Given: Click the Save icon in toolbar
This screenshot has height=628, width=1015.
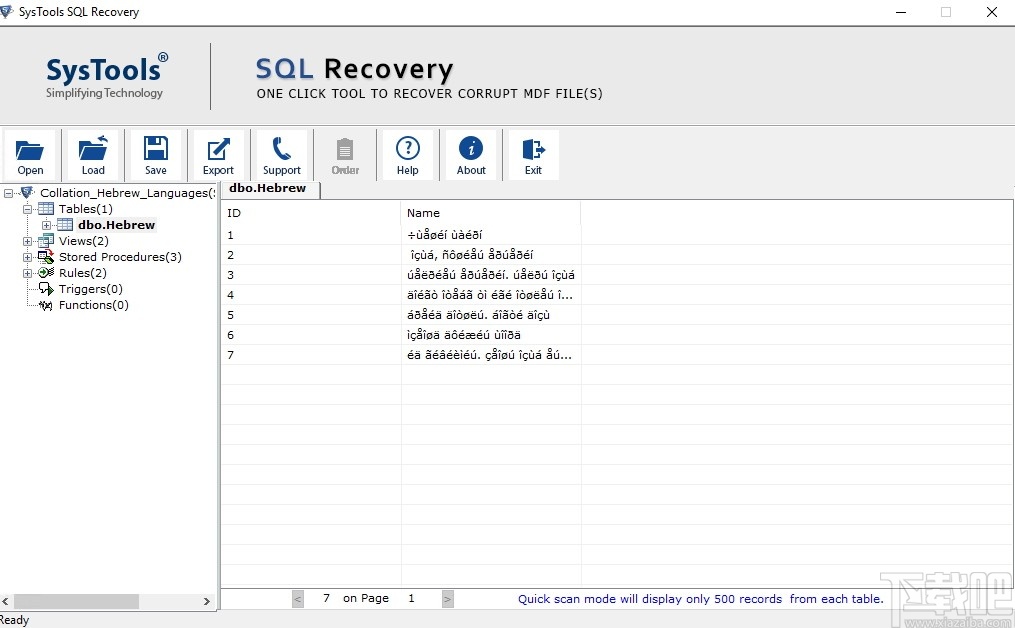Looking at the screenshot, I should [x=156, y=154].
